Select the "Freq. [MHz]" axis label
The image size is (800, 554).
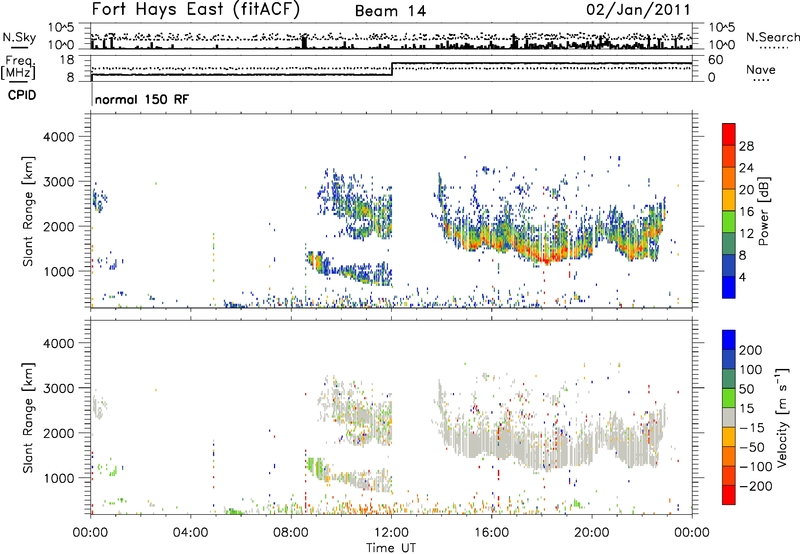[18, 67]
